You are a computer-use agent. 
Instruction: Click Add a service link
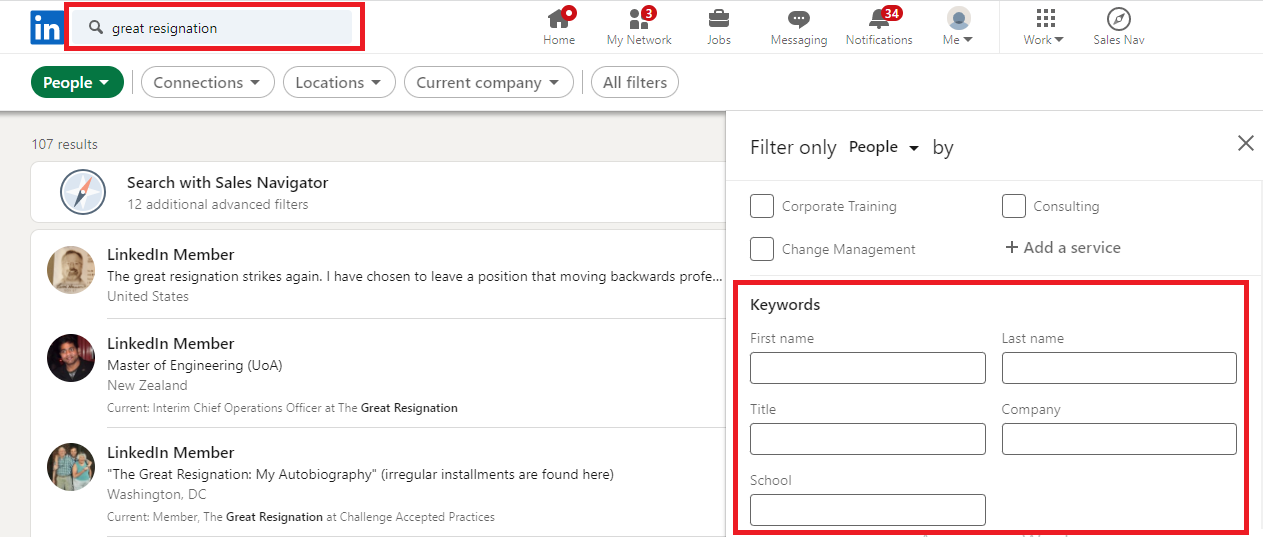pyautogui.click(x=1062, y=248)
